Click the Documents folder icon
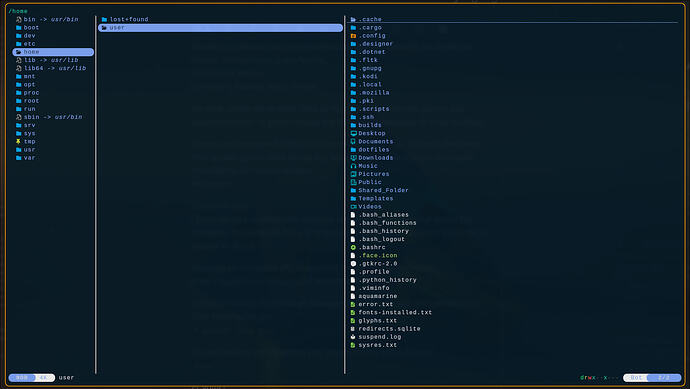690x389 pixels. (x=353, y=142)
